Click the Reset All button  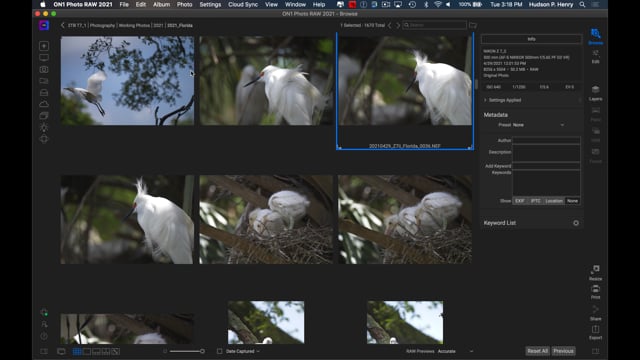coord(537,351)
